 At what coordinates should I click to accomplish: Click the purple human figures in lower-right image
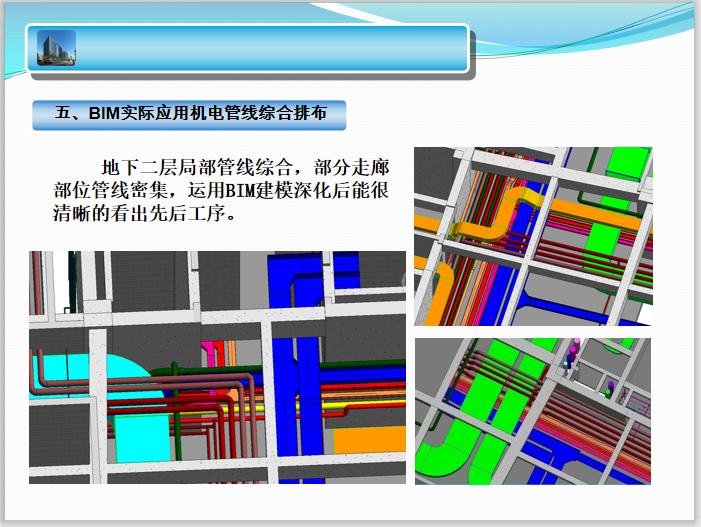pos(573,357)
